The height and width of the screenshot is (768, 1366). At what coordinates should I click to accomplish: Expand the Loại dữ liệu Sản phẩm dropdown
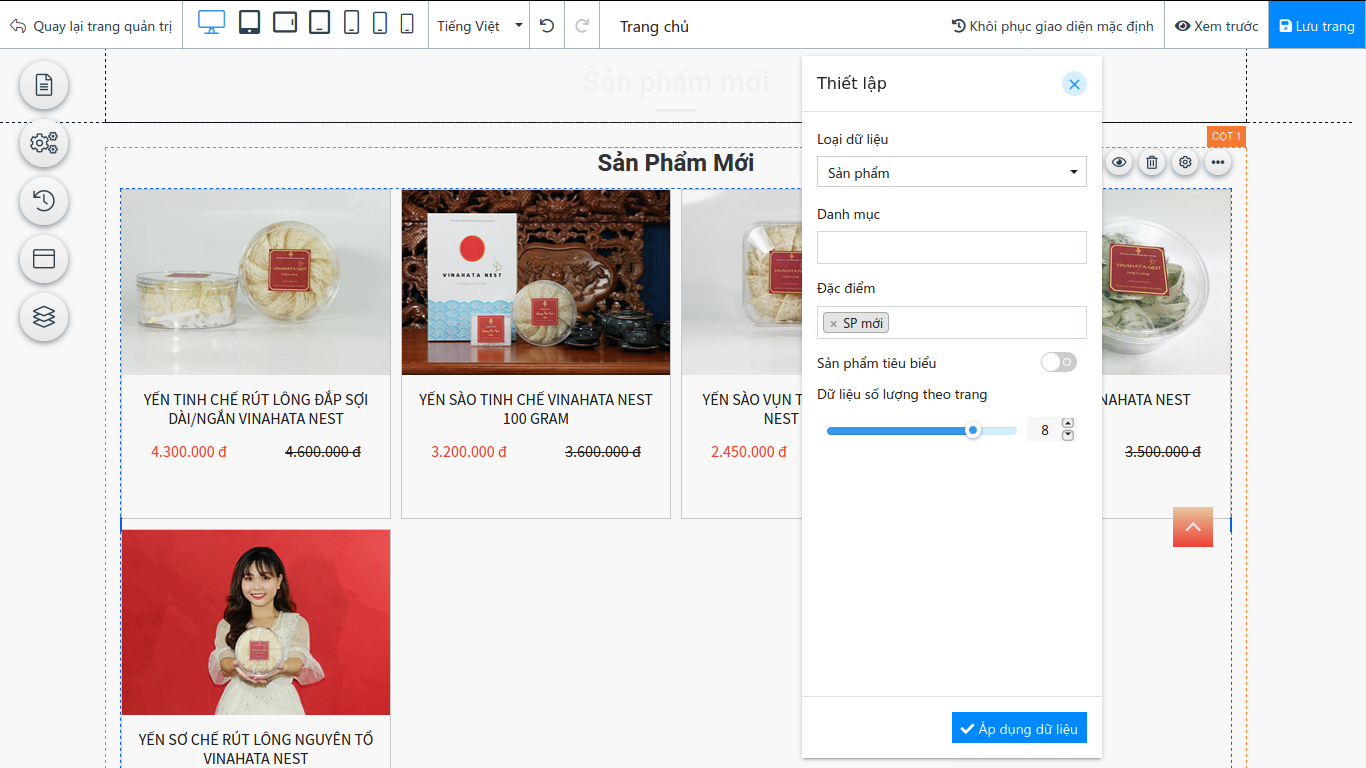[x=952, y=172]
